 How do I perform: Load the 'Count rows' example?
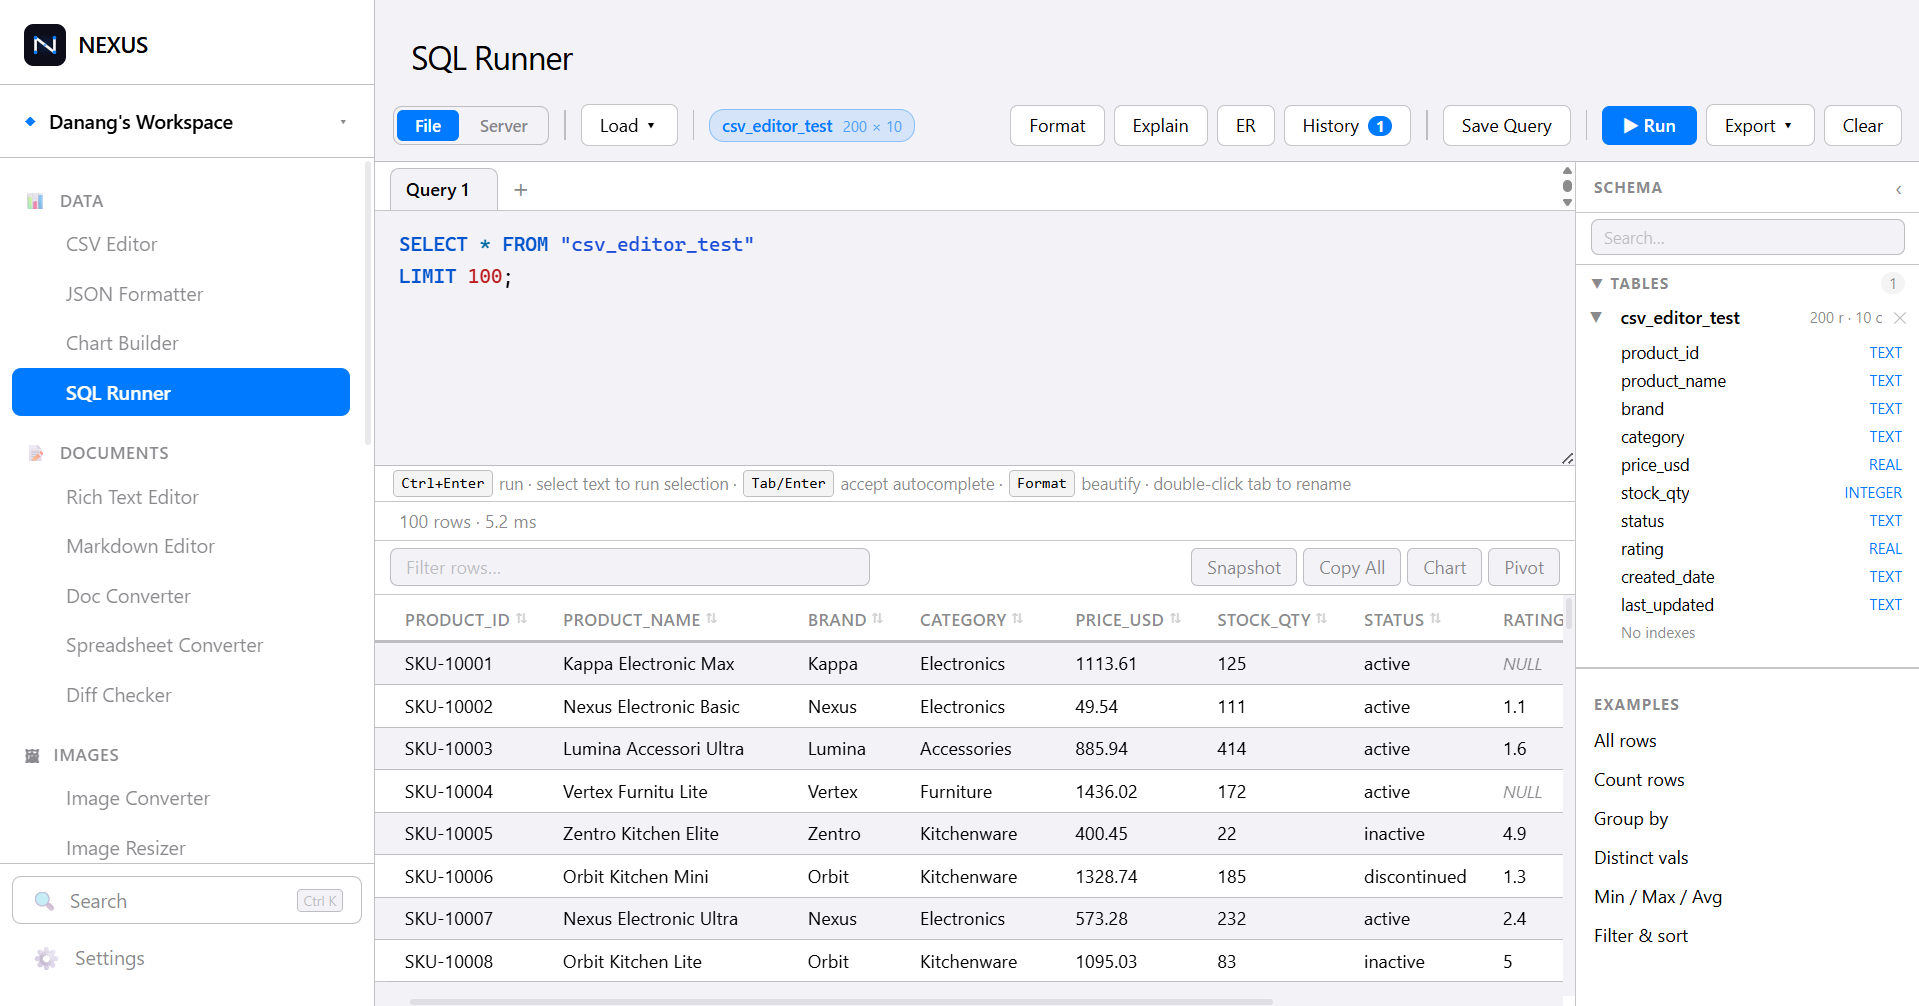1638,780
